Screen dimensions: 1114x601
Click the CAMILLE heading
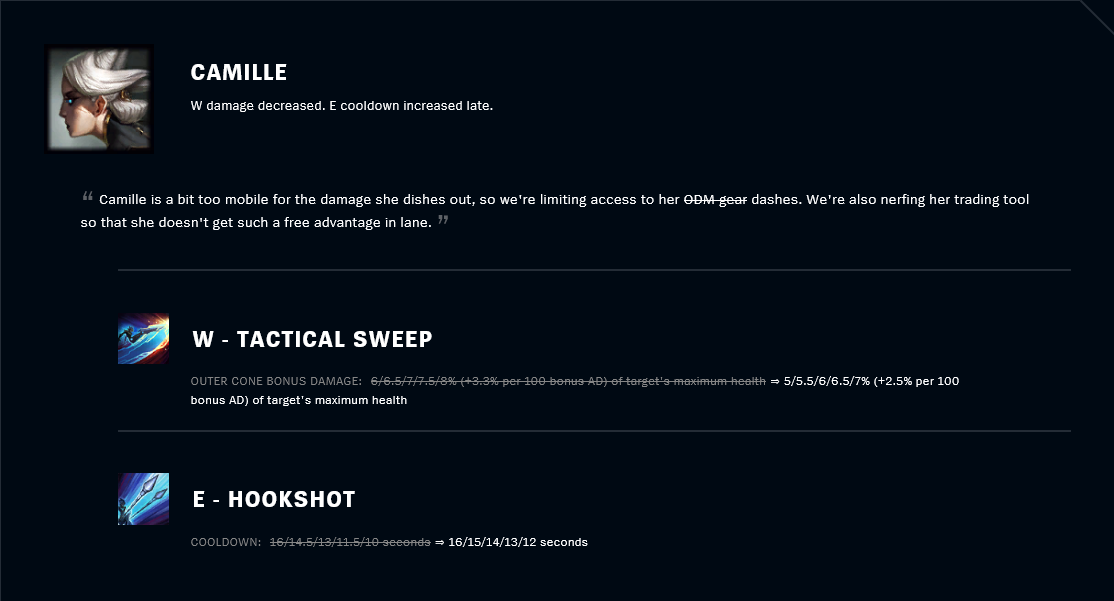click(x=239, y=72)
